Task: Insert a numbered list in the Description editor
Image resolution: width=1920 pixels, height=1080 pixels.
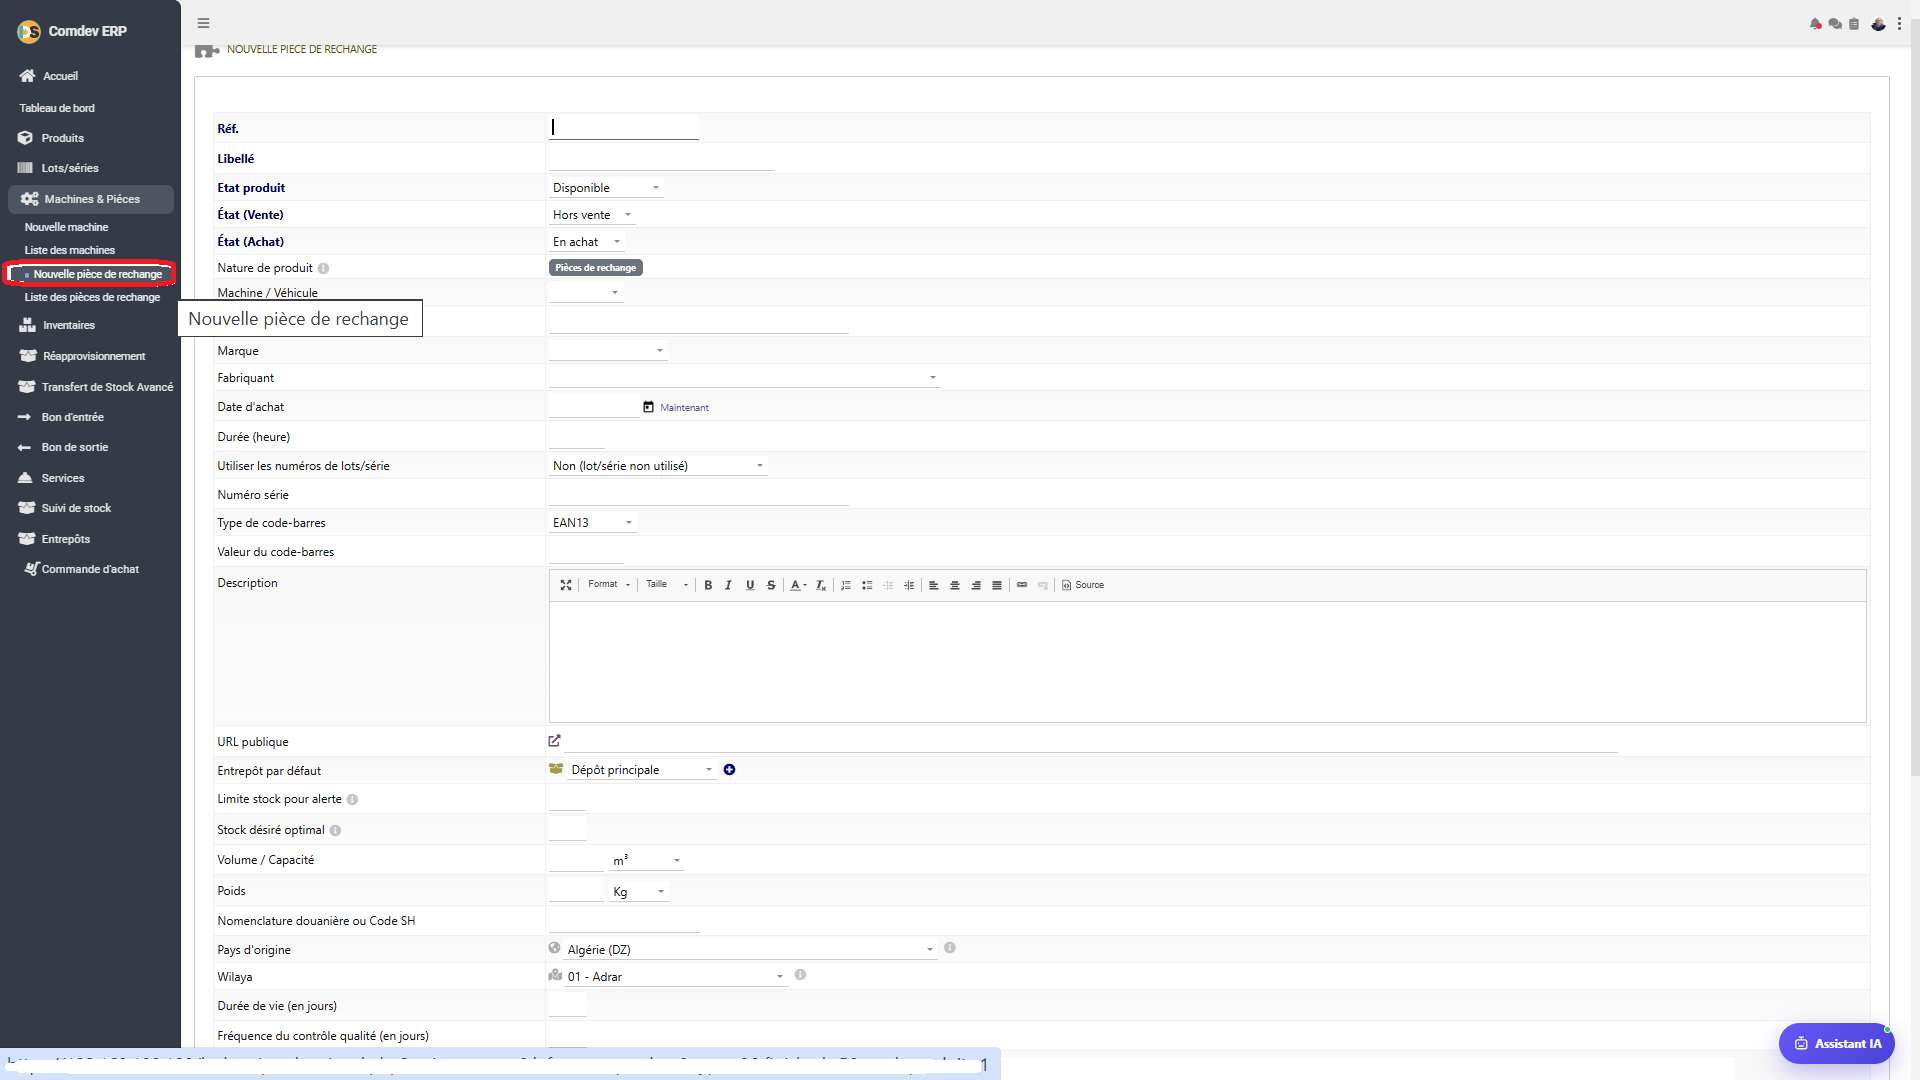Action: coord(846,585)
